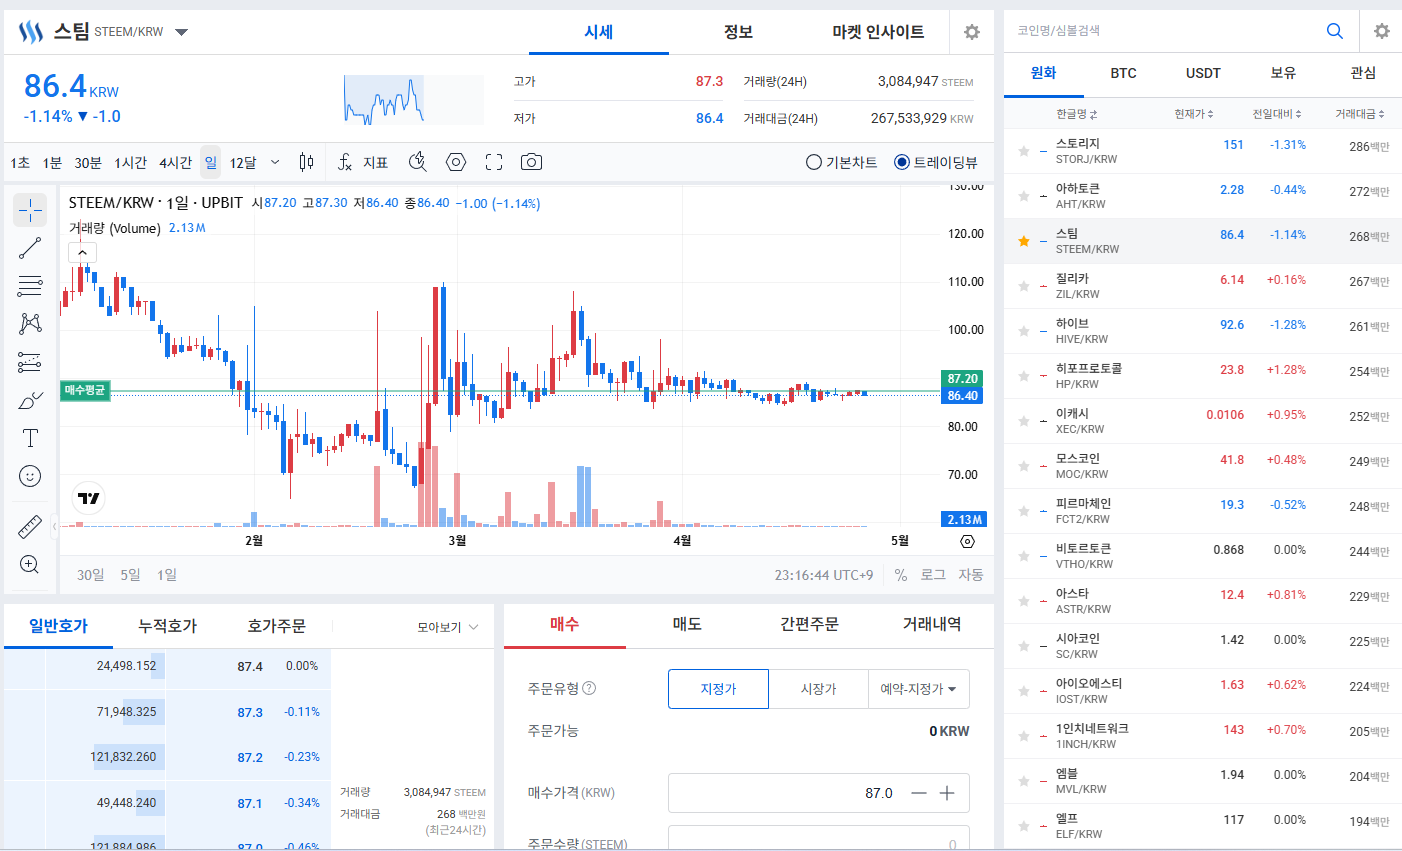Click the 87.3 ask price row

tap(168, 712)
